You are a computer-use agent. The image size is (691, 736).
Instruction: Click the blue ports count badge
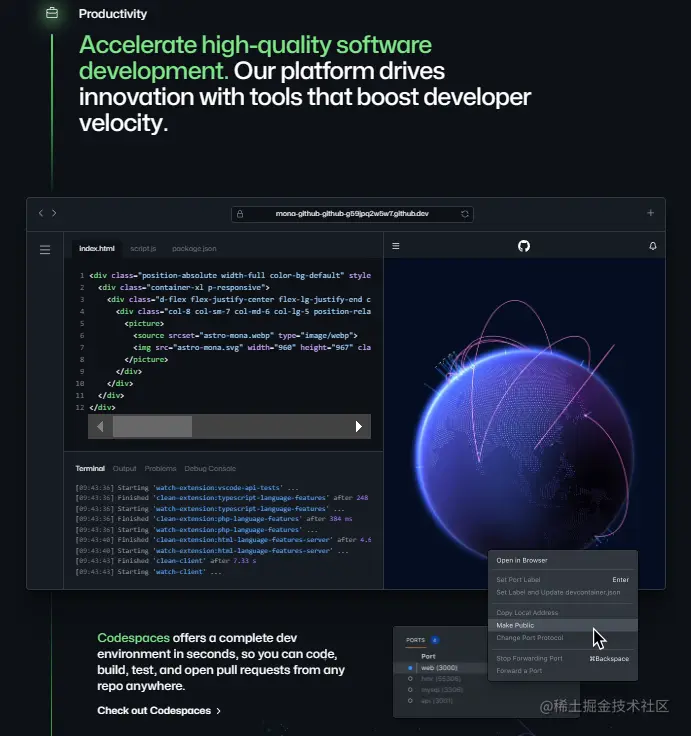435,640
